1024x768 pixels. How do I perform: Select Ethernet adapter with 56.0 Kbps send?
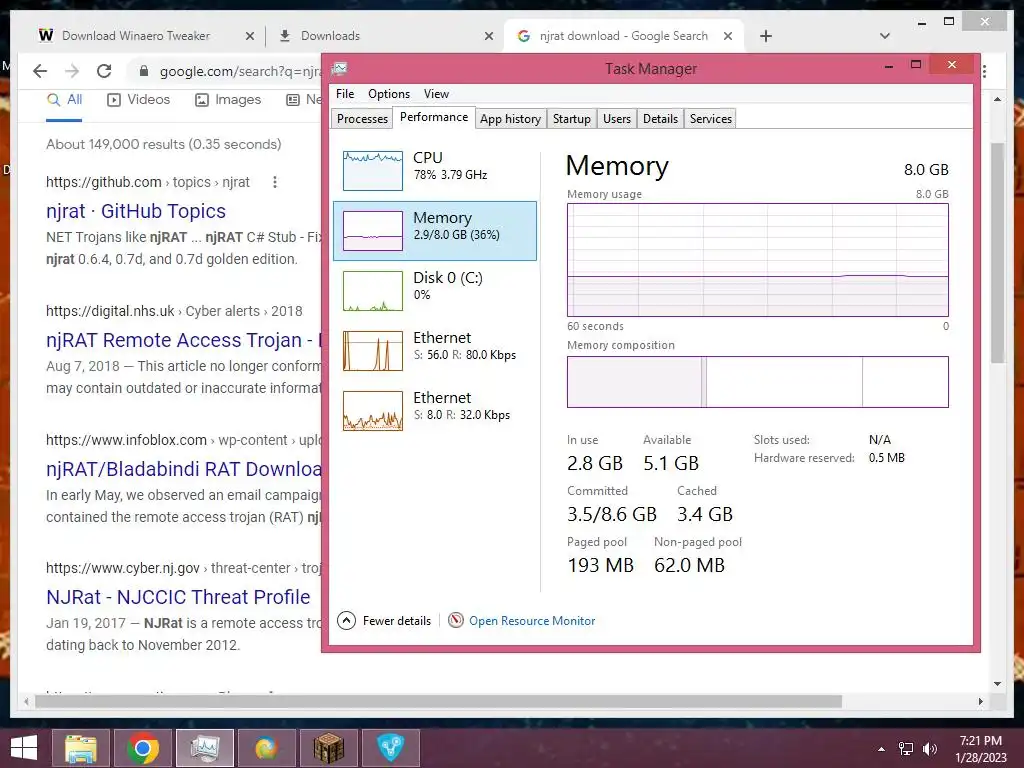coord(435,351)
